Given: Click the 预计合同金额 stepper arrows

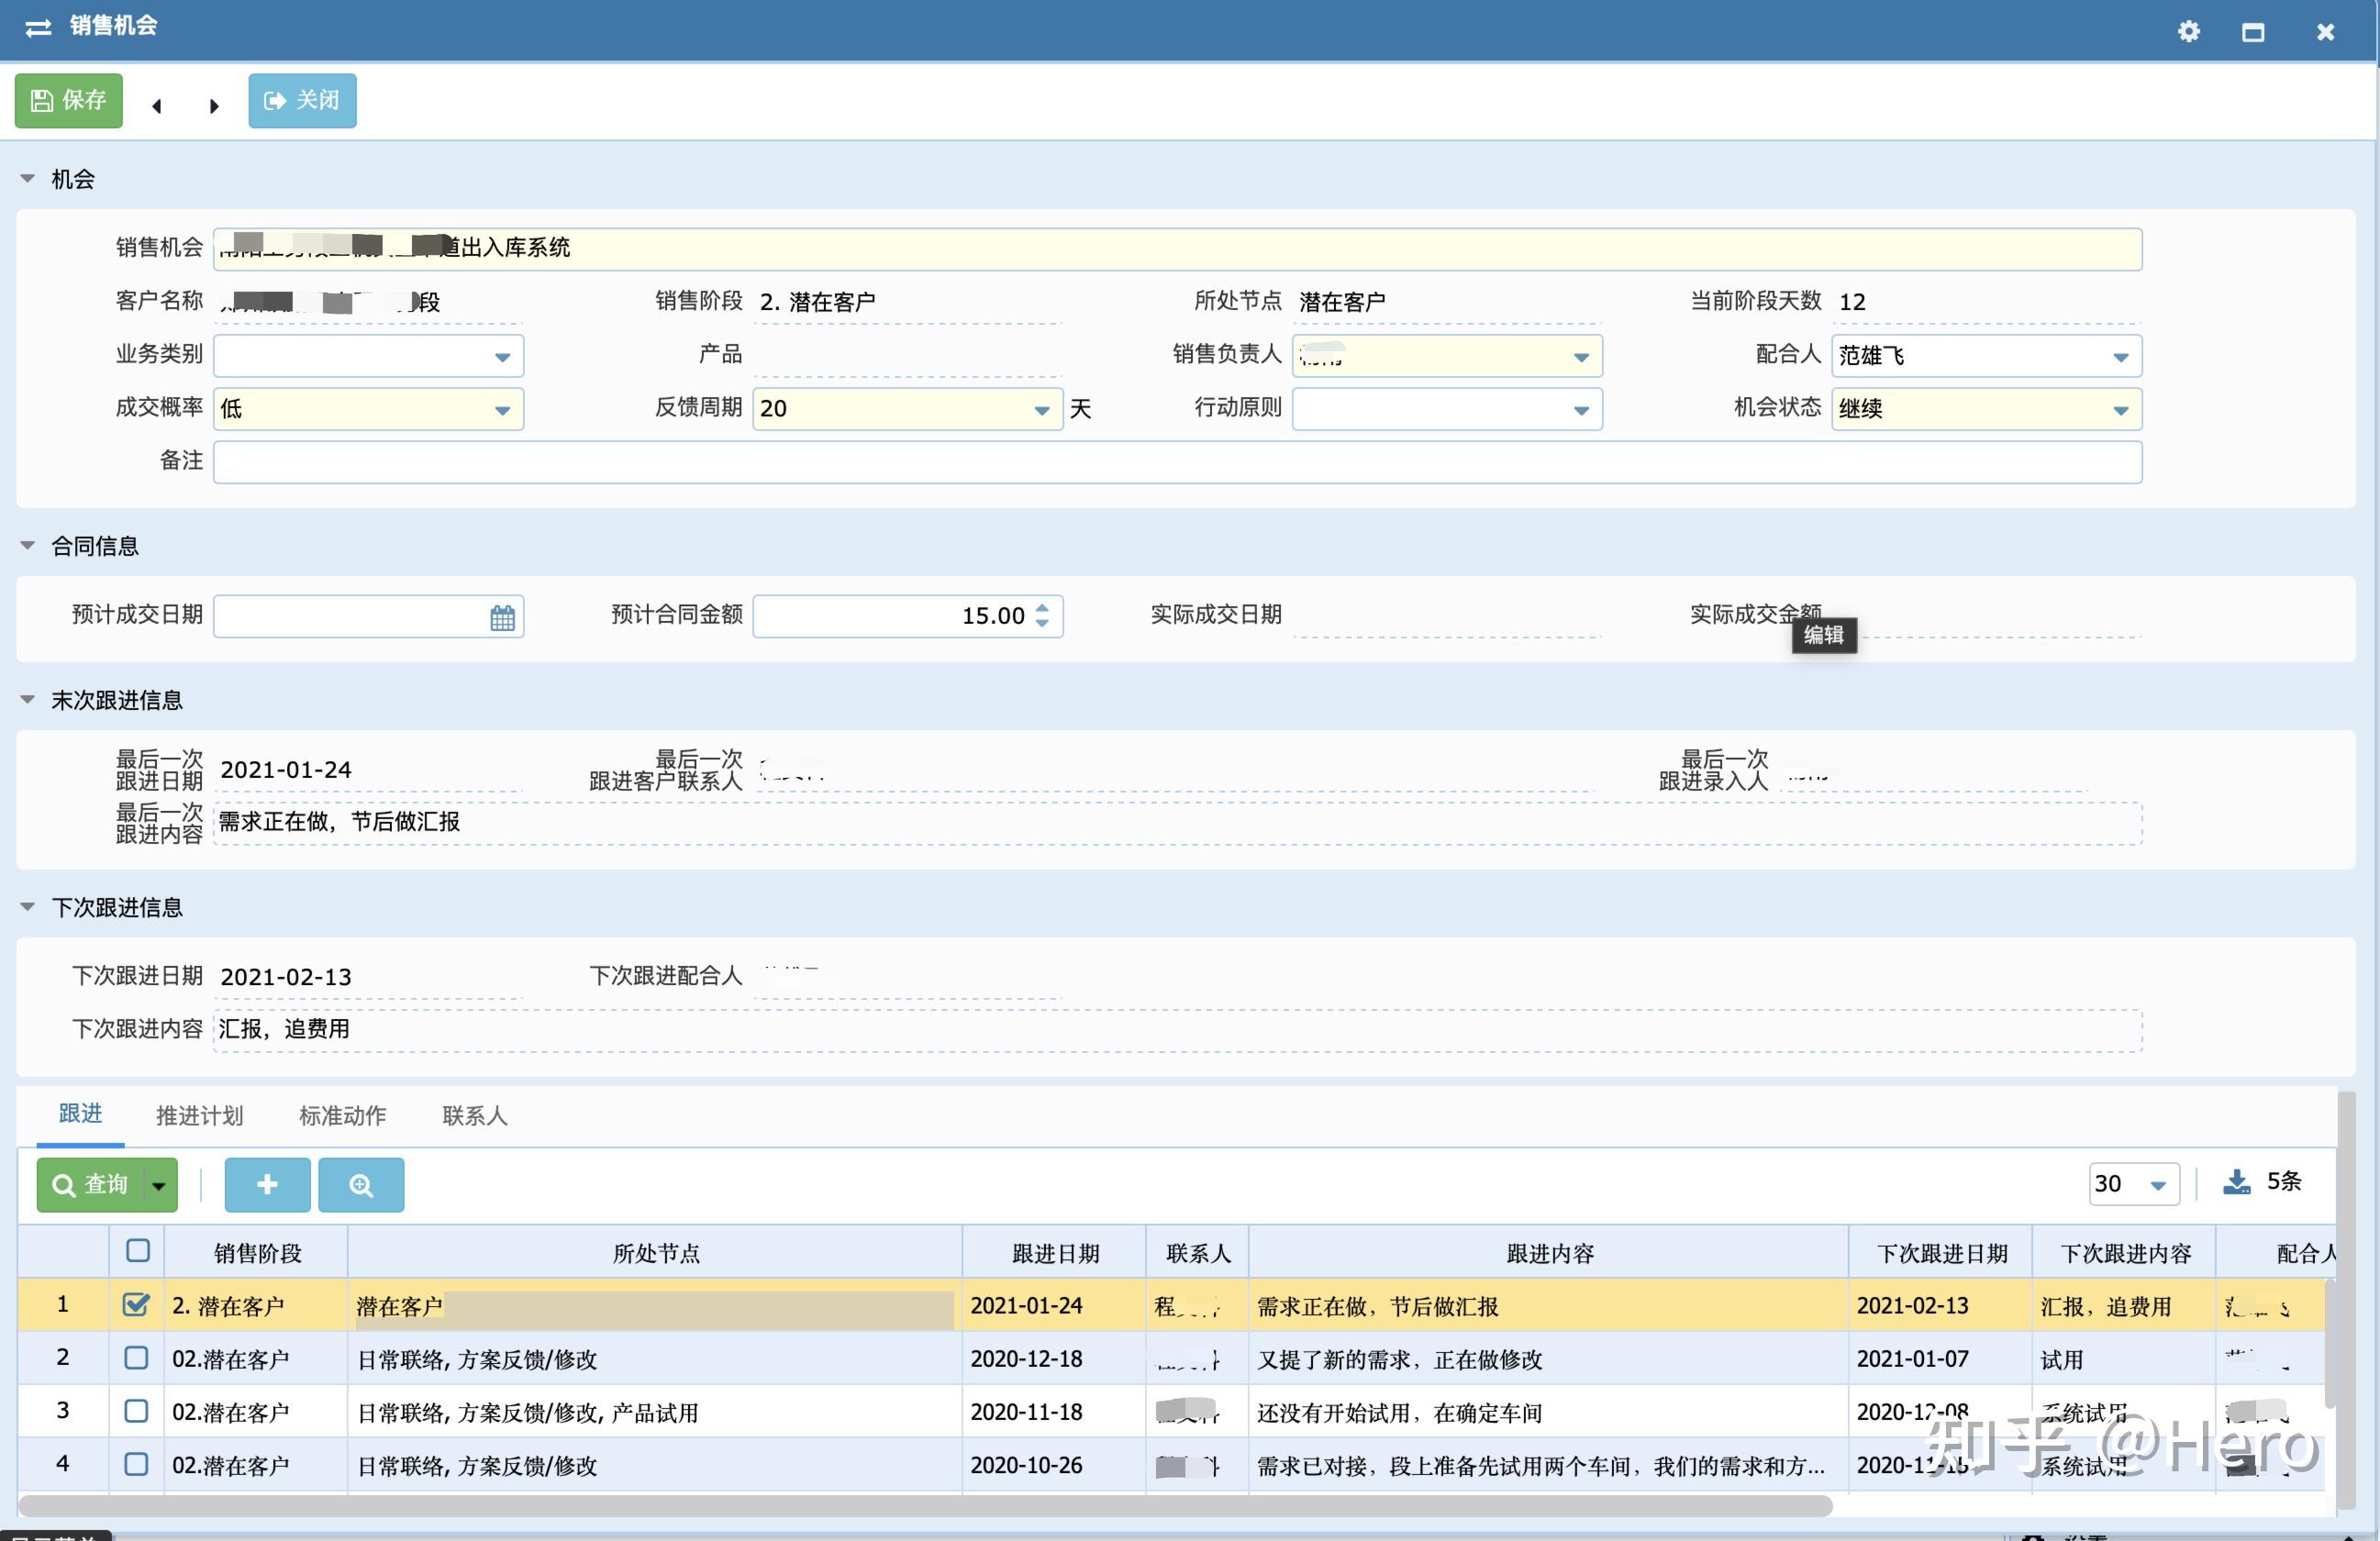Looking at the screenshot, I should click(1042, 615).
